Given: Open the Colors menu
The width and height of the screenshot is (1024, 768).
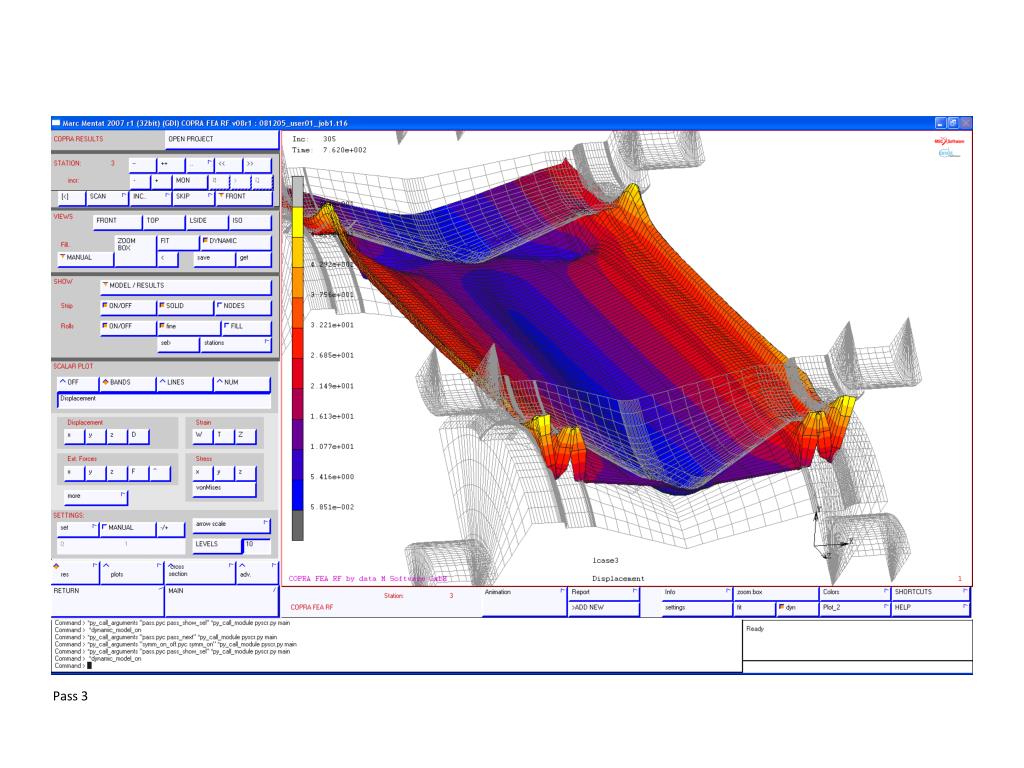Looking at the screenshot, I should point(855,593).
